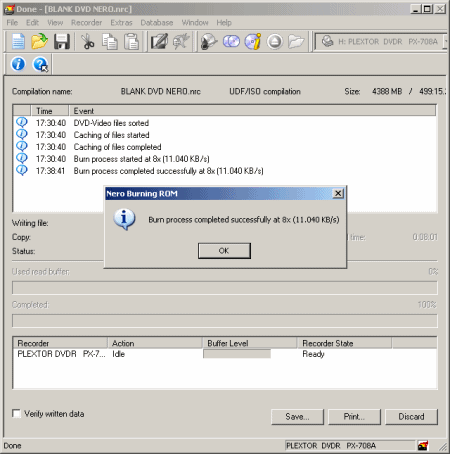
Task: Open compilation properties pencil icon
Action: point(159,42)
